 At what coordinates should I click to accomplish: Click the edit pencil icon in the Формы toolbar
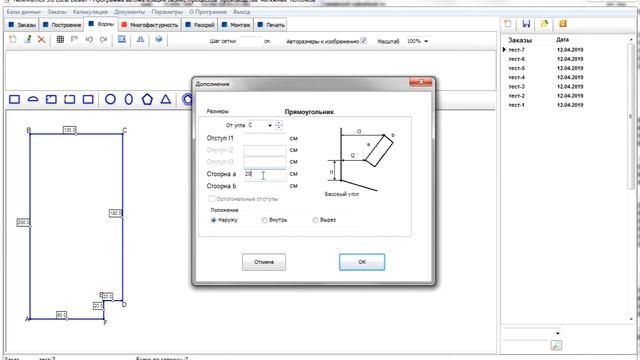(27, 40)
